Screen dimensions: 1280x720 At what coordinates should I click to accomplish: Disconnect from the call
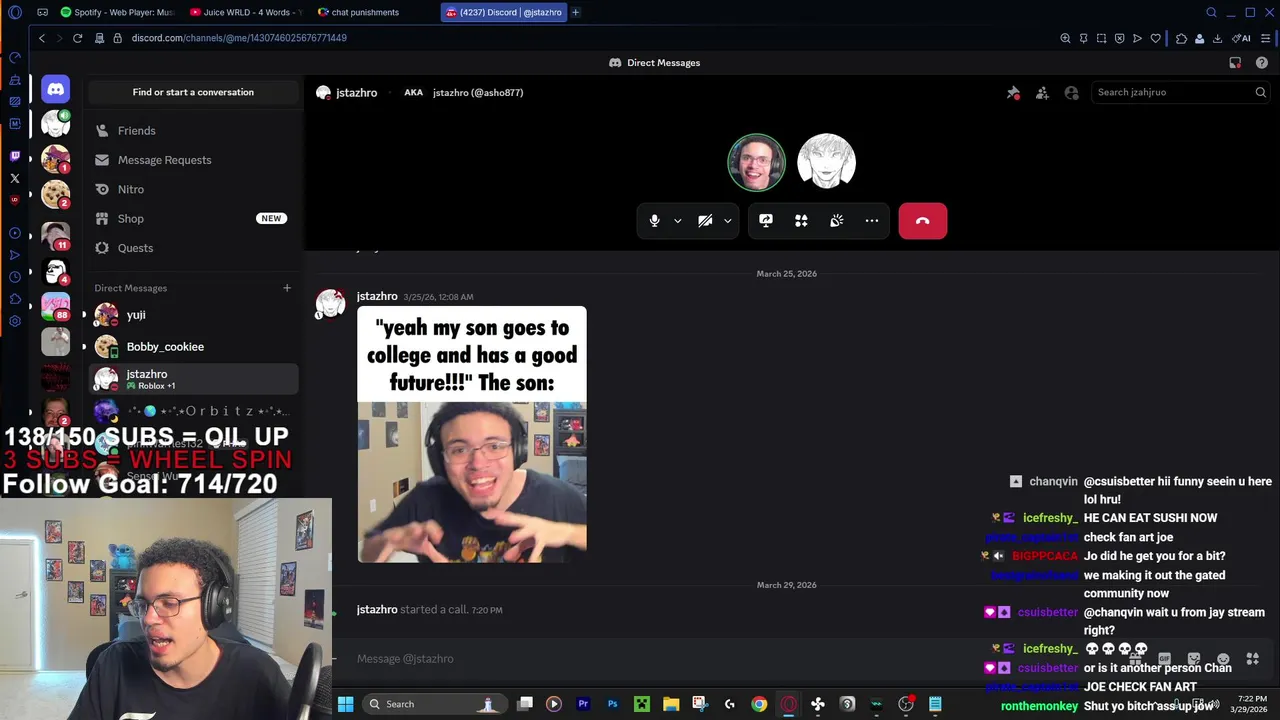click(922, 221)
